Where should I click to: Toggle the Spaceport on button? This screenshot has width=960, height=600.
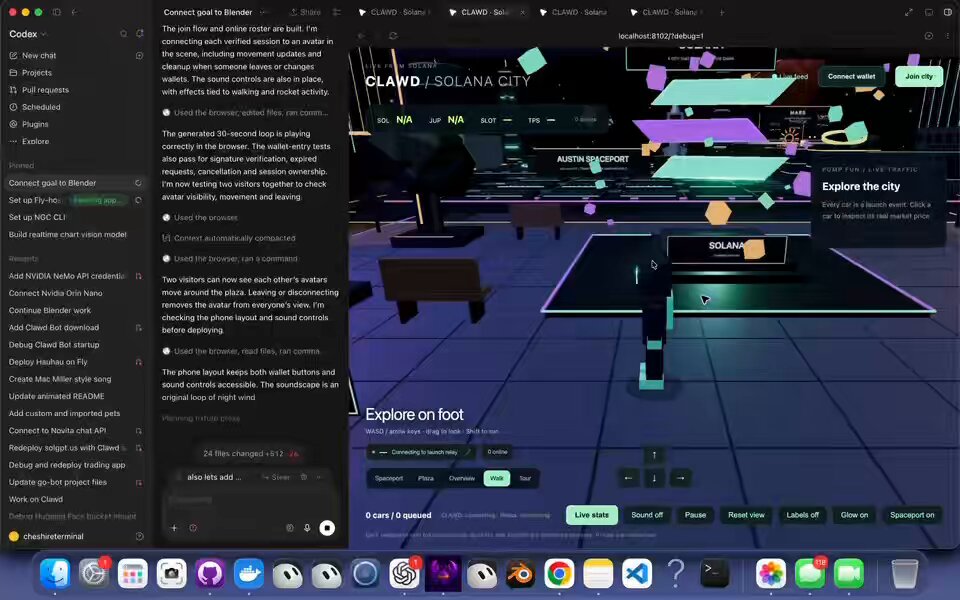click(x=912, y=515)
